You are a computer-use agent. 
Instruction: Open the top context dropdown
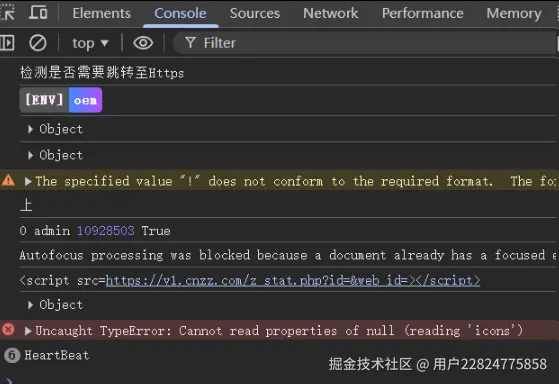[90, 43]
